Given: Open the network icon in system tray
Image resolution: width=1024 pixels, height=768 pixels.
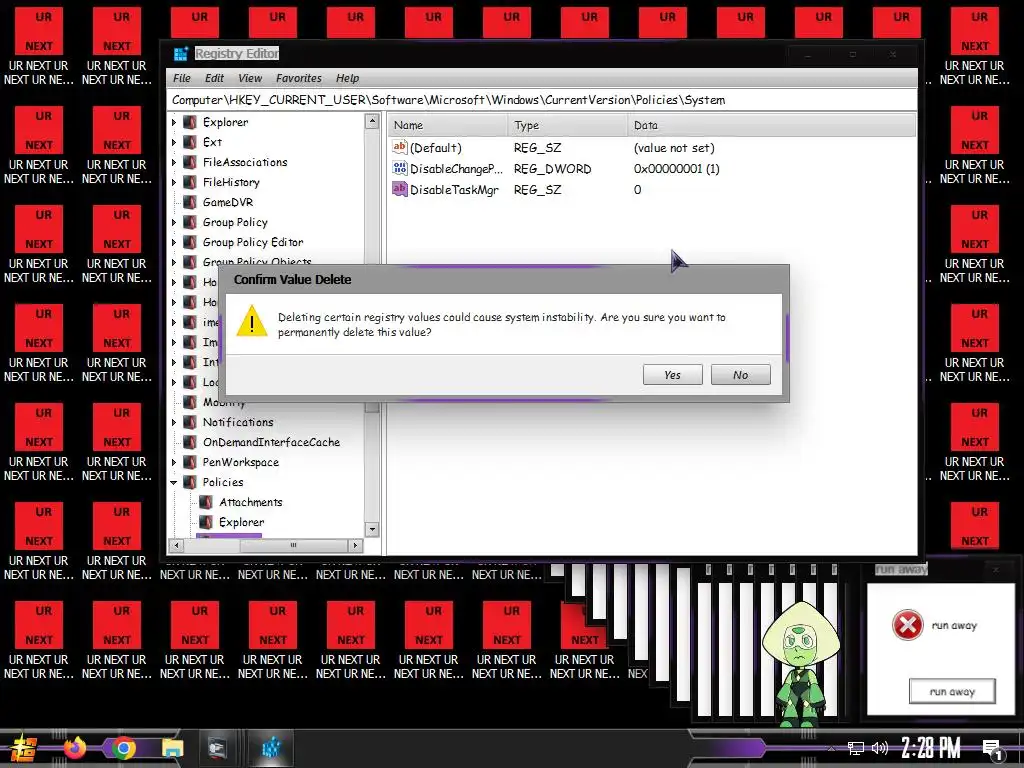Looking at the screenshot, I should tap(856, 748).
